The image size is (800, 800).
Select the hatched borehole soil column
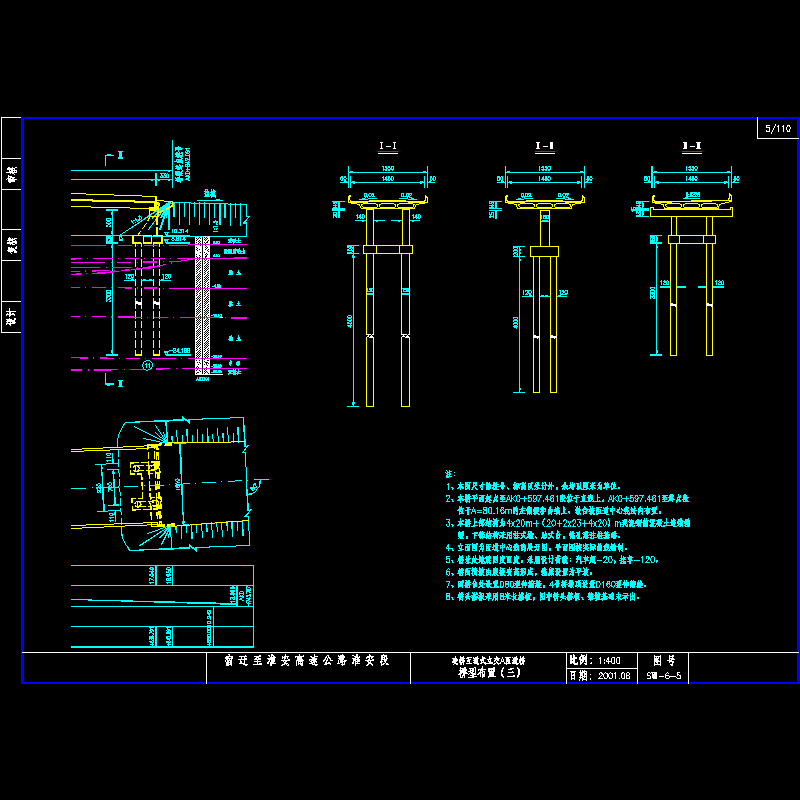click(x=200, y=297)
